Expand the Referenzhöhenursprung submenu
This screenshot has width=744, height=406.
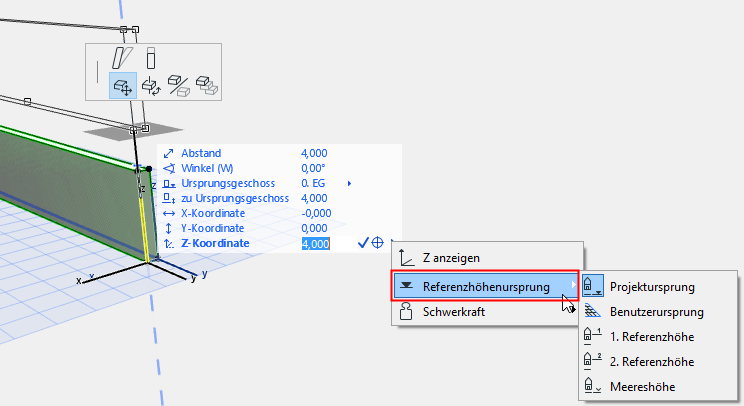(x=485, y=287)
